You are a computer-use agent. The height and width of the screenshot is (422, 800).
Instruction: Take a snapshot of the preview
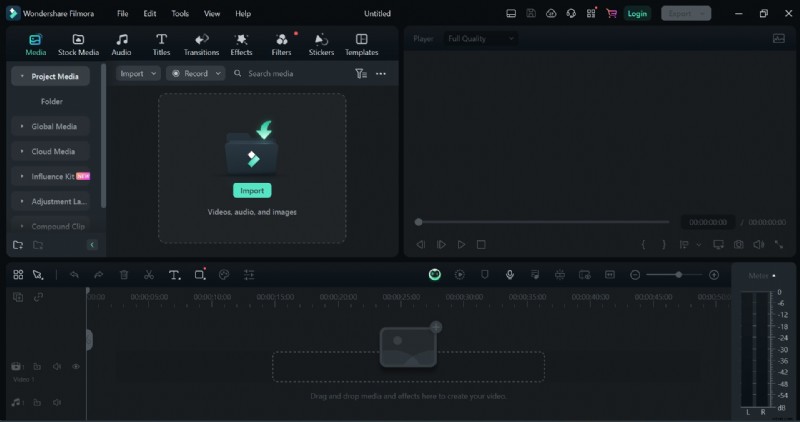[x=738, y=244]
